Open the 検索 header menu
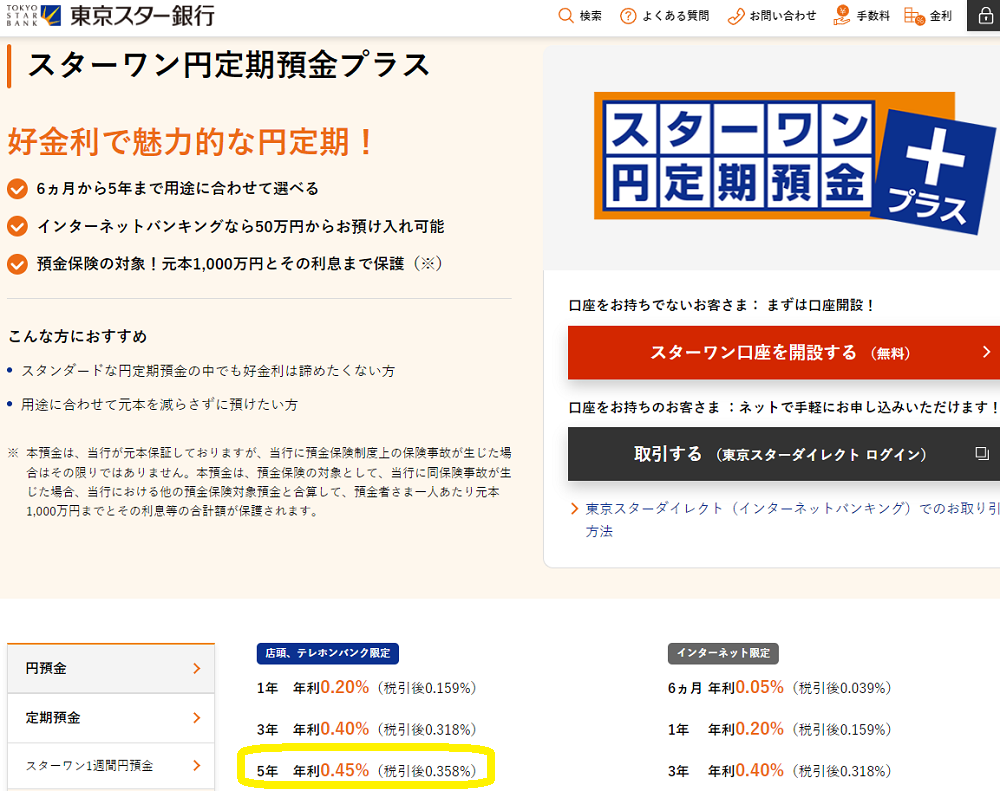 [580, 15]
